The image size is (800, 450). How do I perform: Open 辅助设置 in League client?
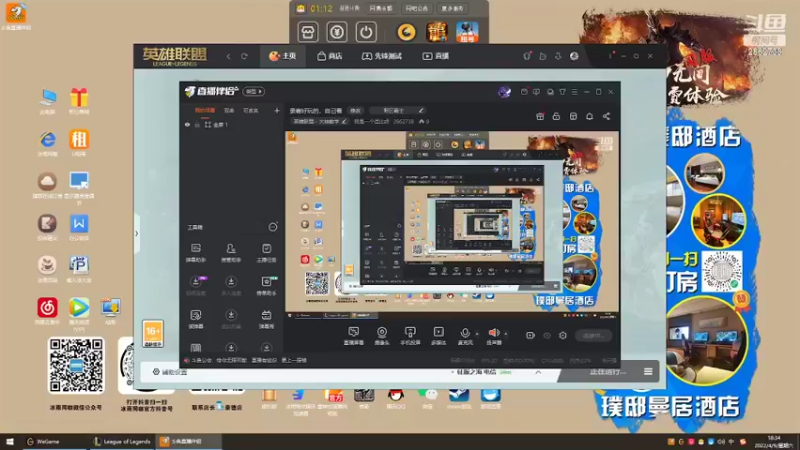pyautogui.click(x=170, y=372)
